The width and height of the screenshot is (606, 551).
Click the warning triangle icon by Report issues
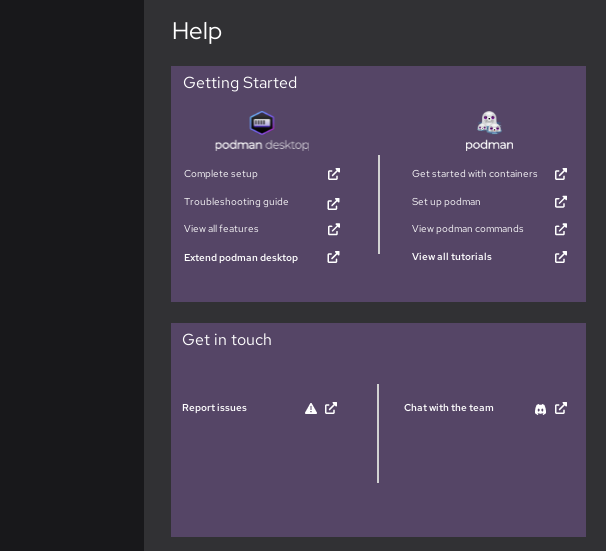coord(311,408)
